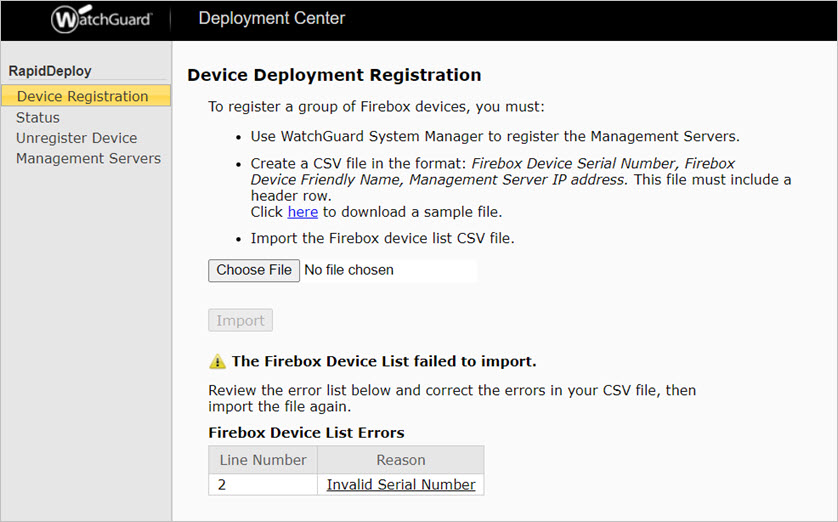Click the 'No file chosen' text
The height and width of the screenshot is (522, 838).
pos(349,270)
